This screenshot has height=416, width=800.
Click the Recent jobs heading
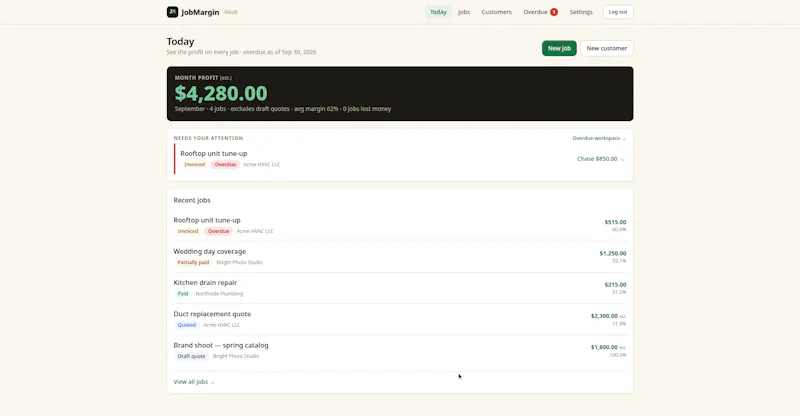point(192,200)
